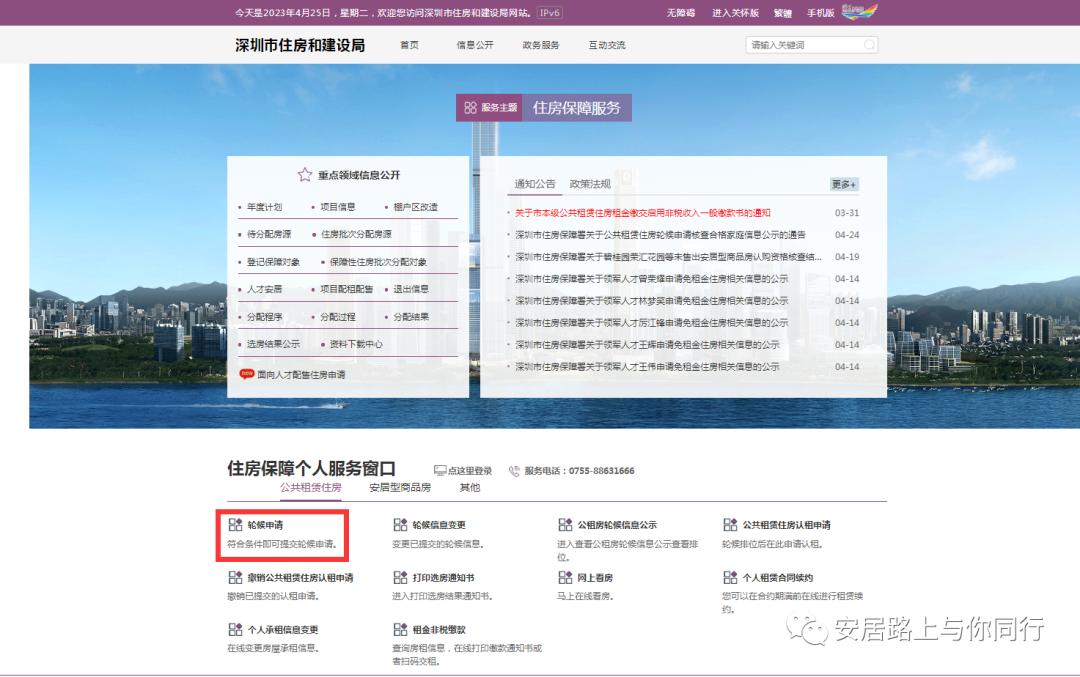This screenshot has width=1080, height=677.
Task: Click the 服务主题 grid icon beside housing services
Action: coord(468,105)
